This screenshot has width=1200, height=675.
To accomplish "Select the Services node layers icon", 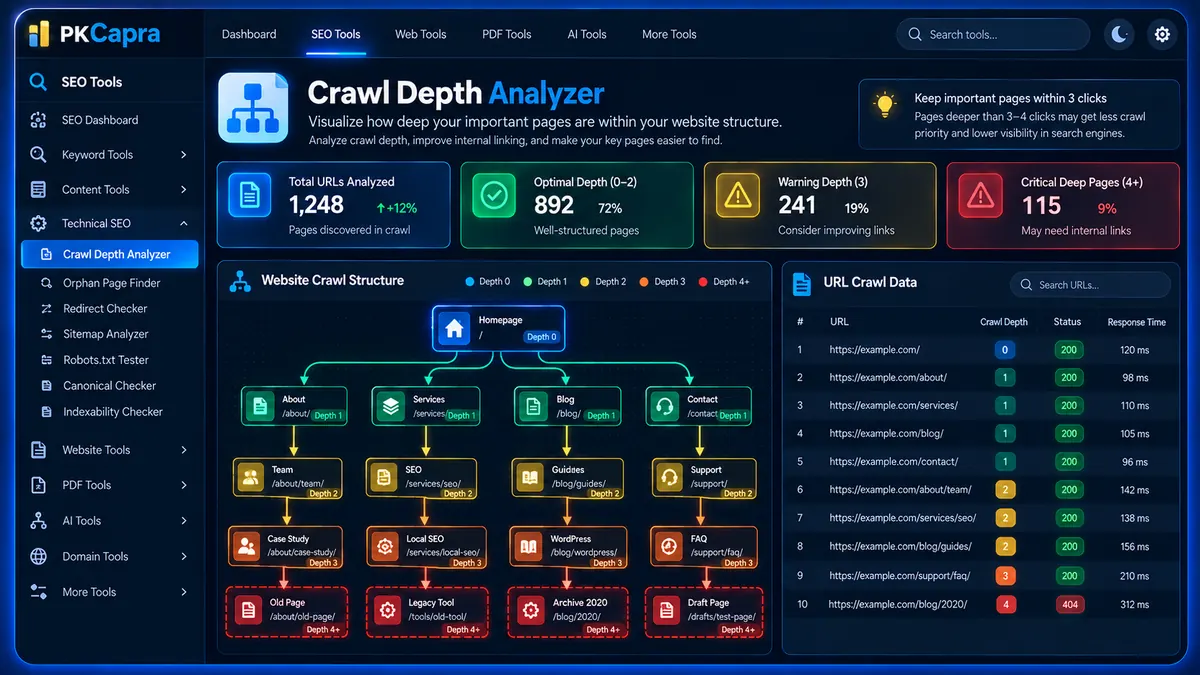I will (x=390, y=406).
